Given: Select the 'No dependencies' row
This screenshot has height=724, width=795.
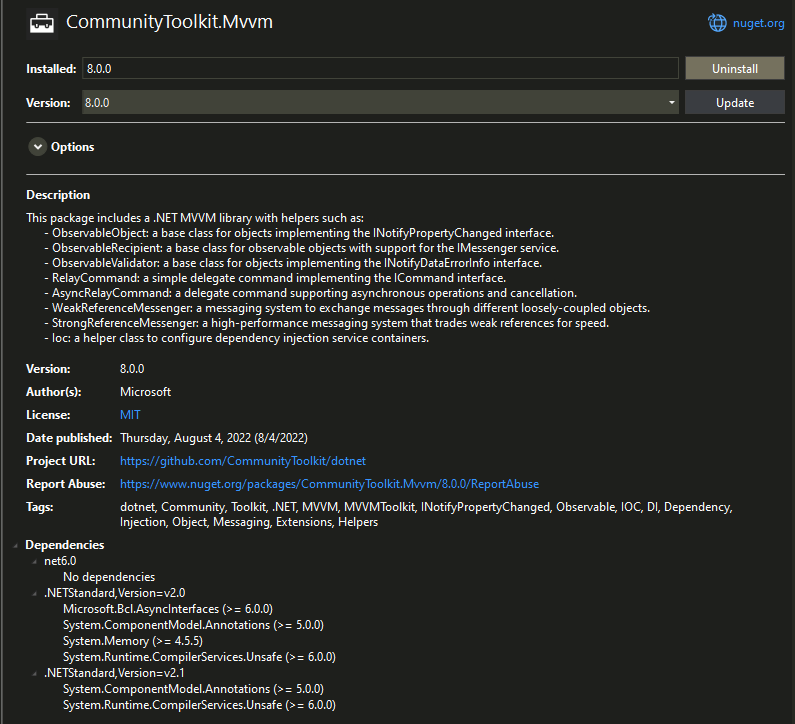Looking at the screenshot, I should click(109, 577).
